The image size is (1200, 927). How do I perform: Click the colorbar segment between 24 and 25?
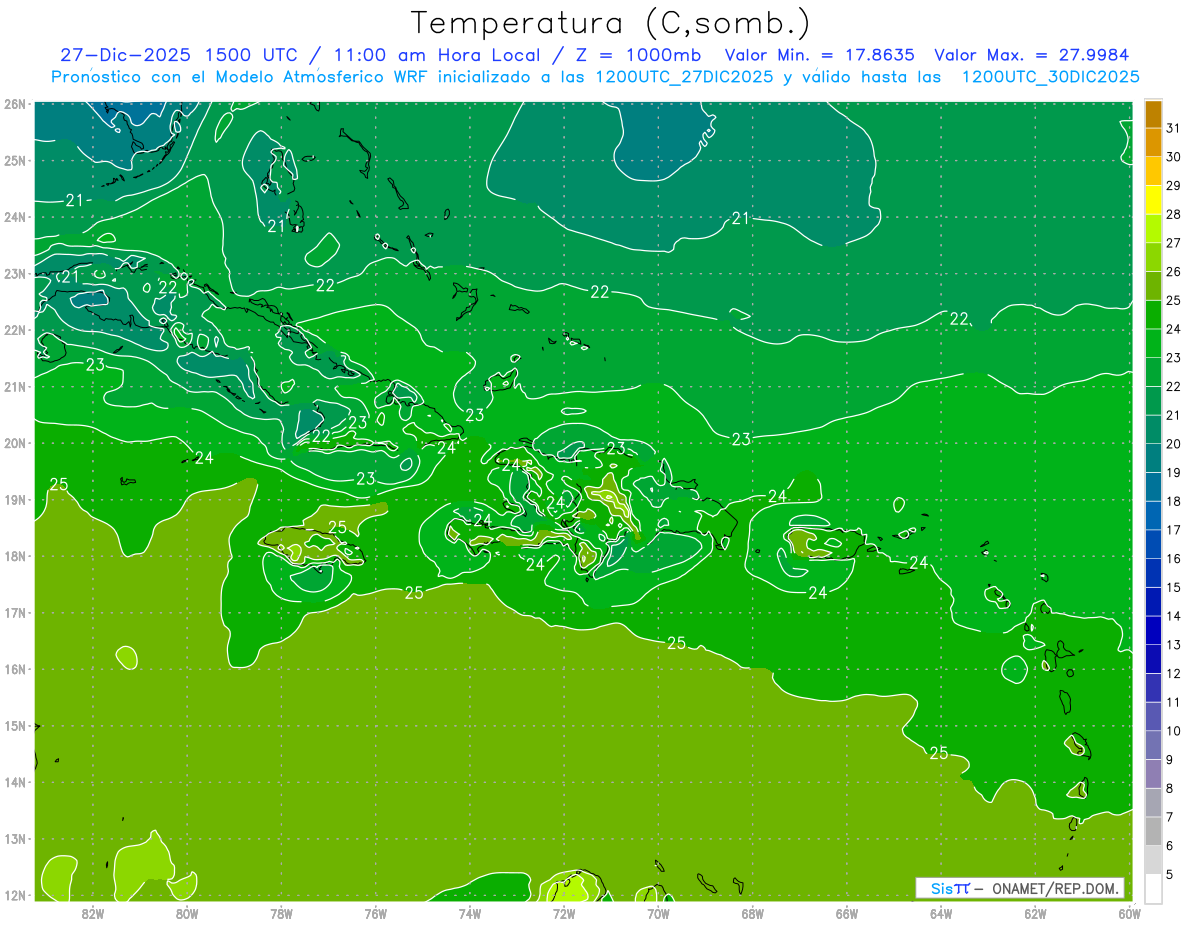click(x=1153, y=315)
